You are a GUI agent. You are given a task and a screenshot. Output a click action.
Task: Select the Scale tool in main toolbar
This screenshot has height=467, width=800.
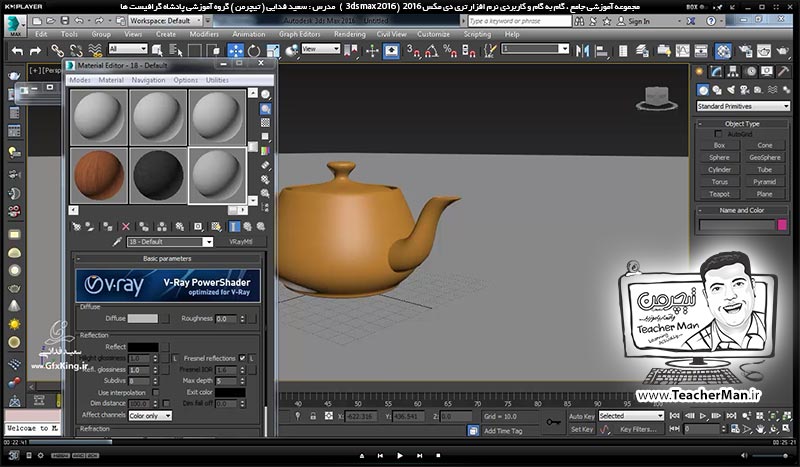tap(273, 51)
